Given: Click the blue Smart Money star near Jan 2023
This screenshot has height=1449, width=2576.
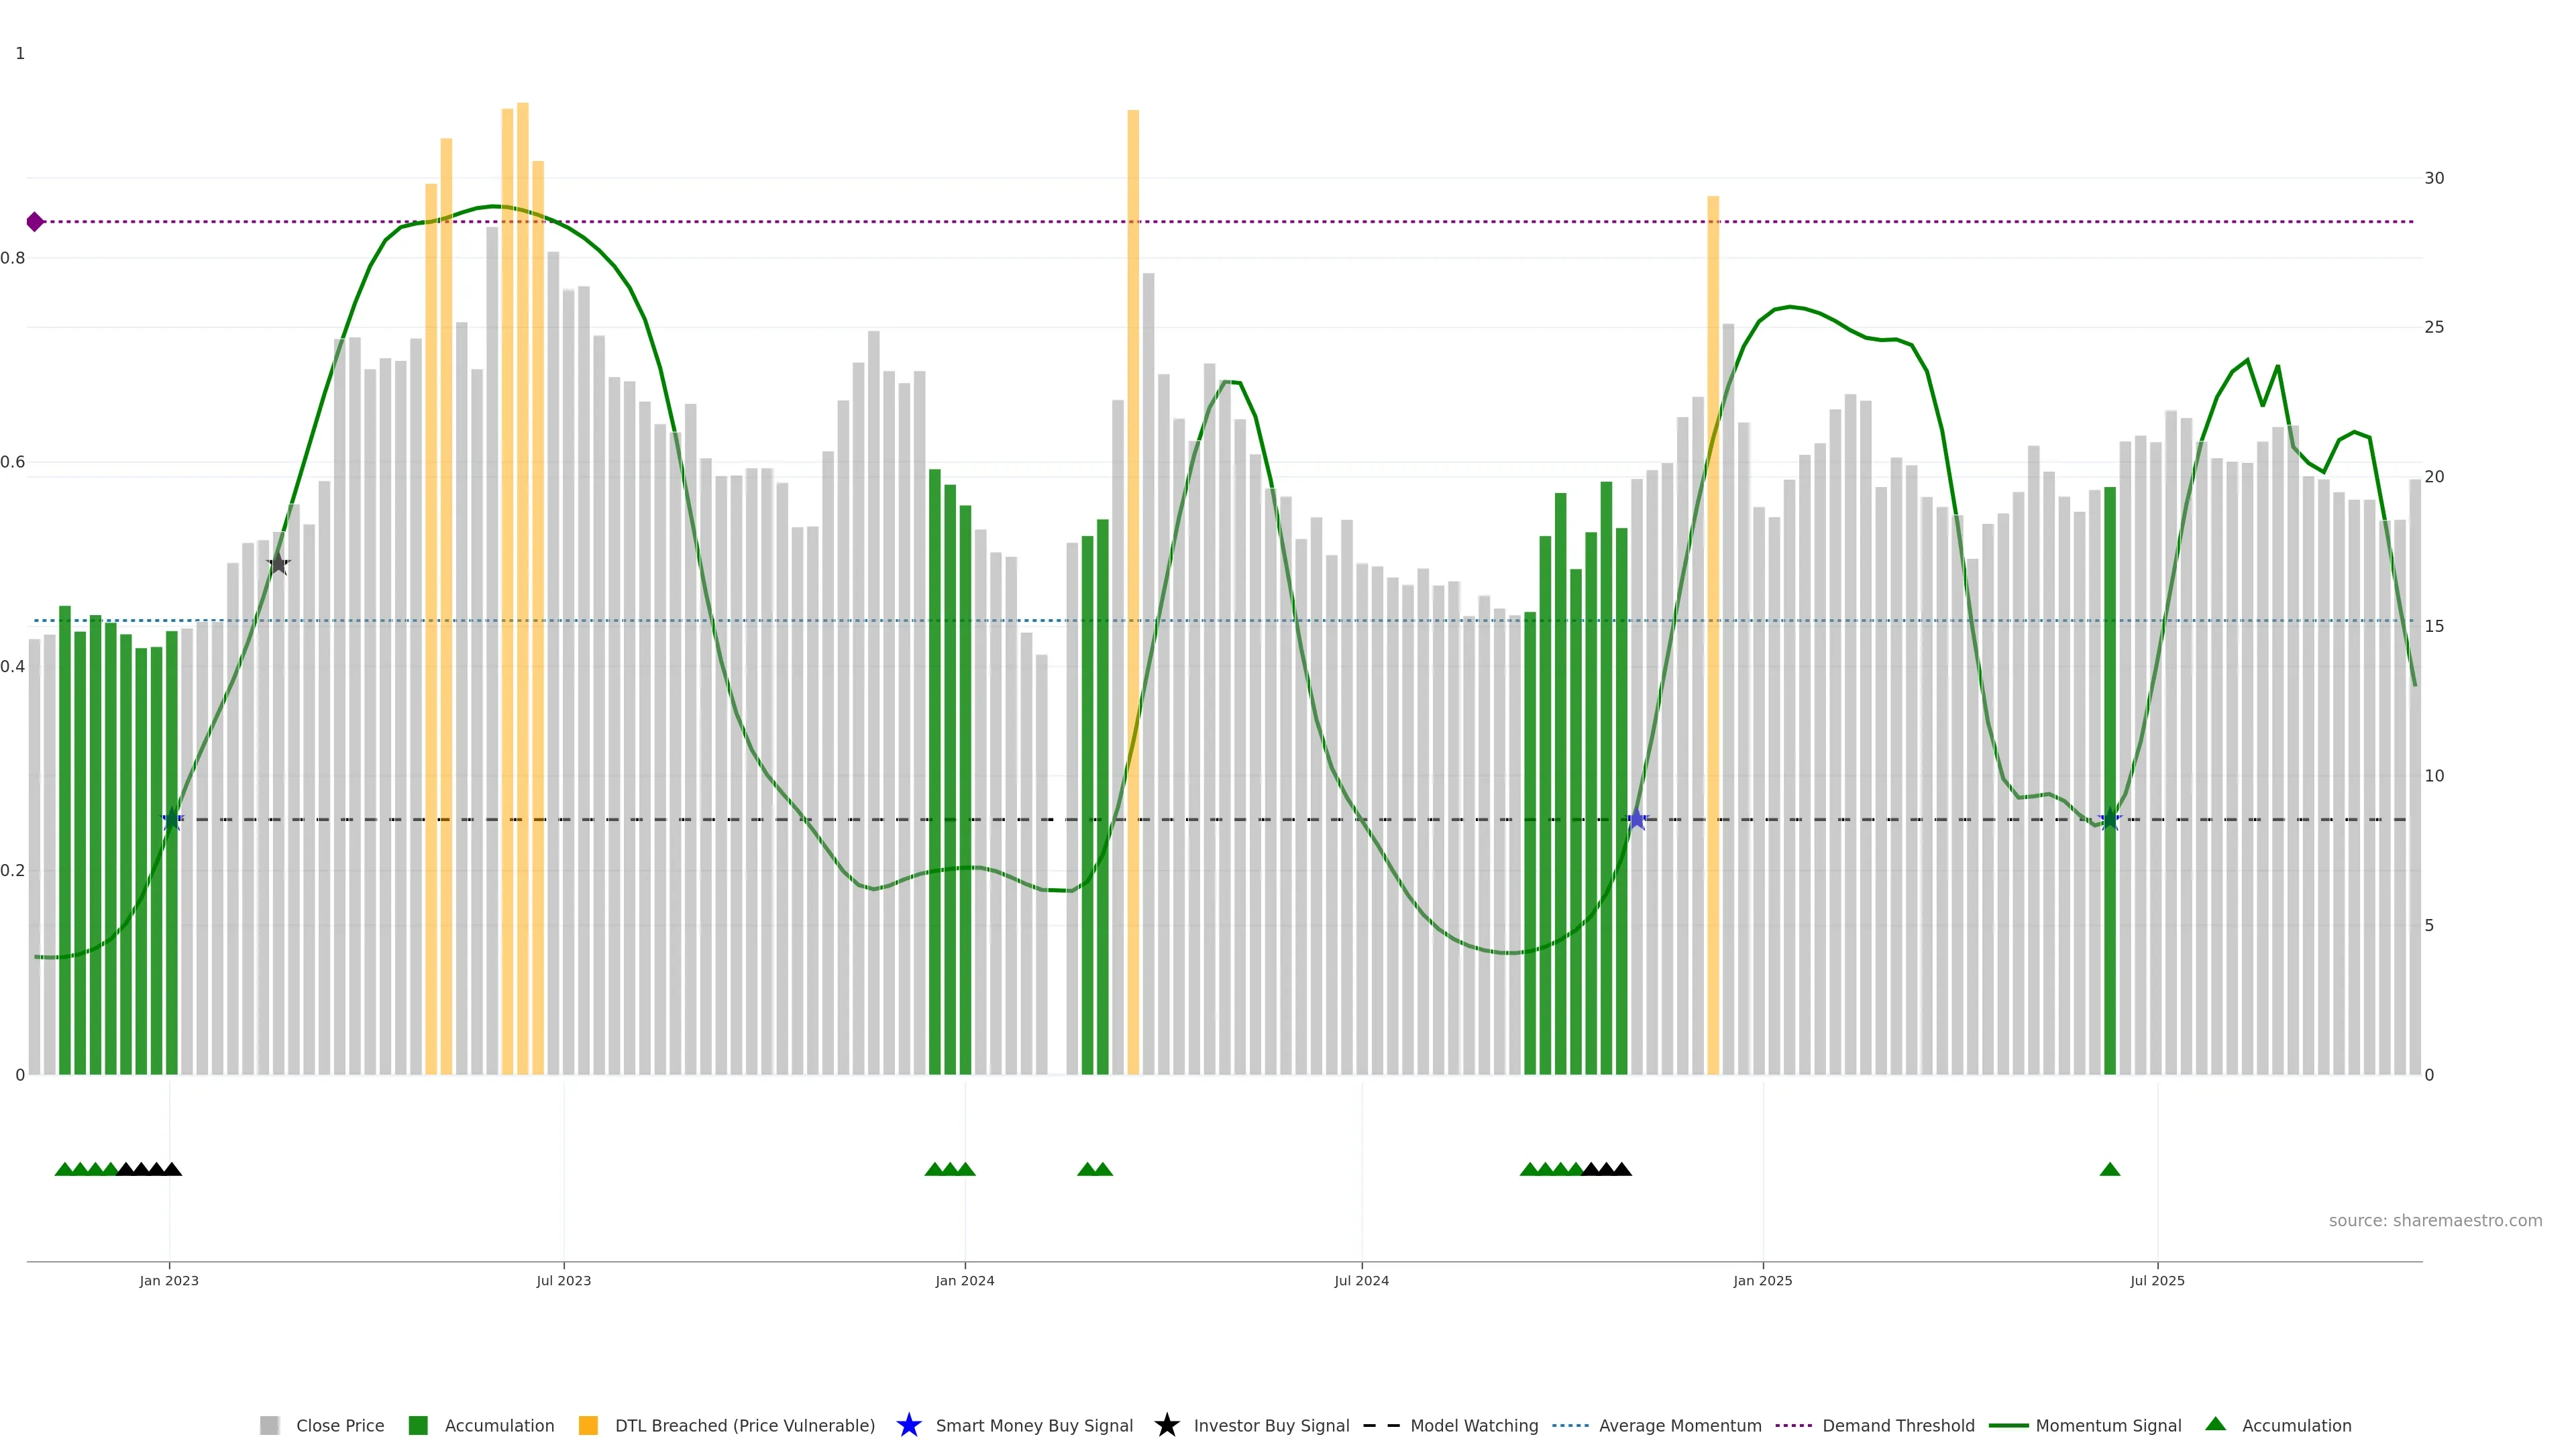Looking at the screenshot, I should coord(172,820).
